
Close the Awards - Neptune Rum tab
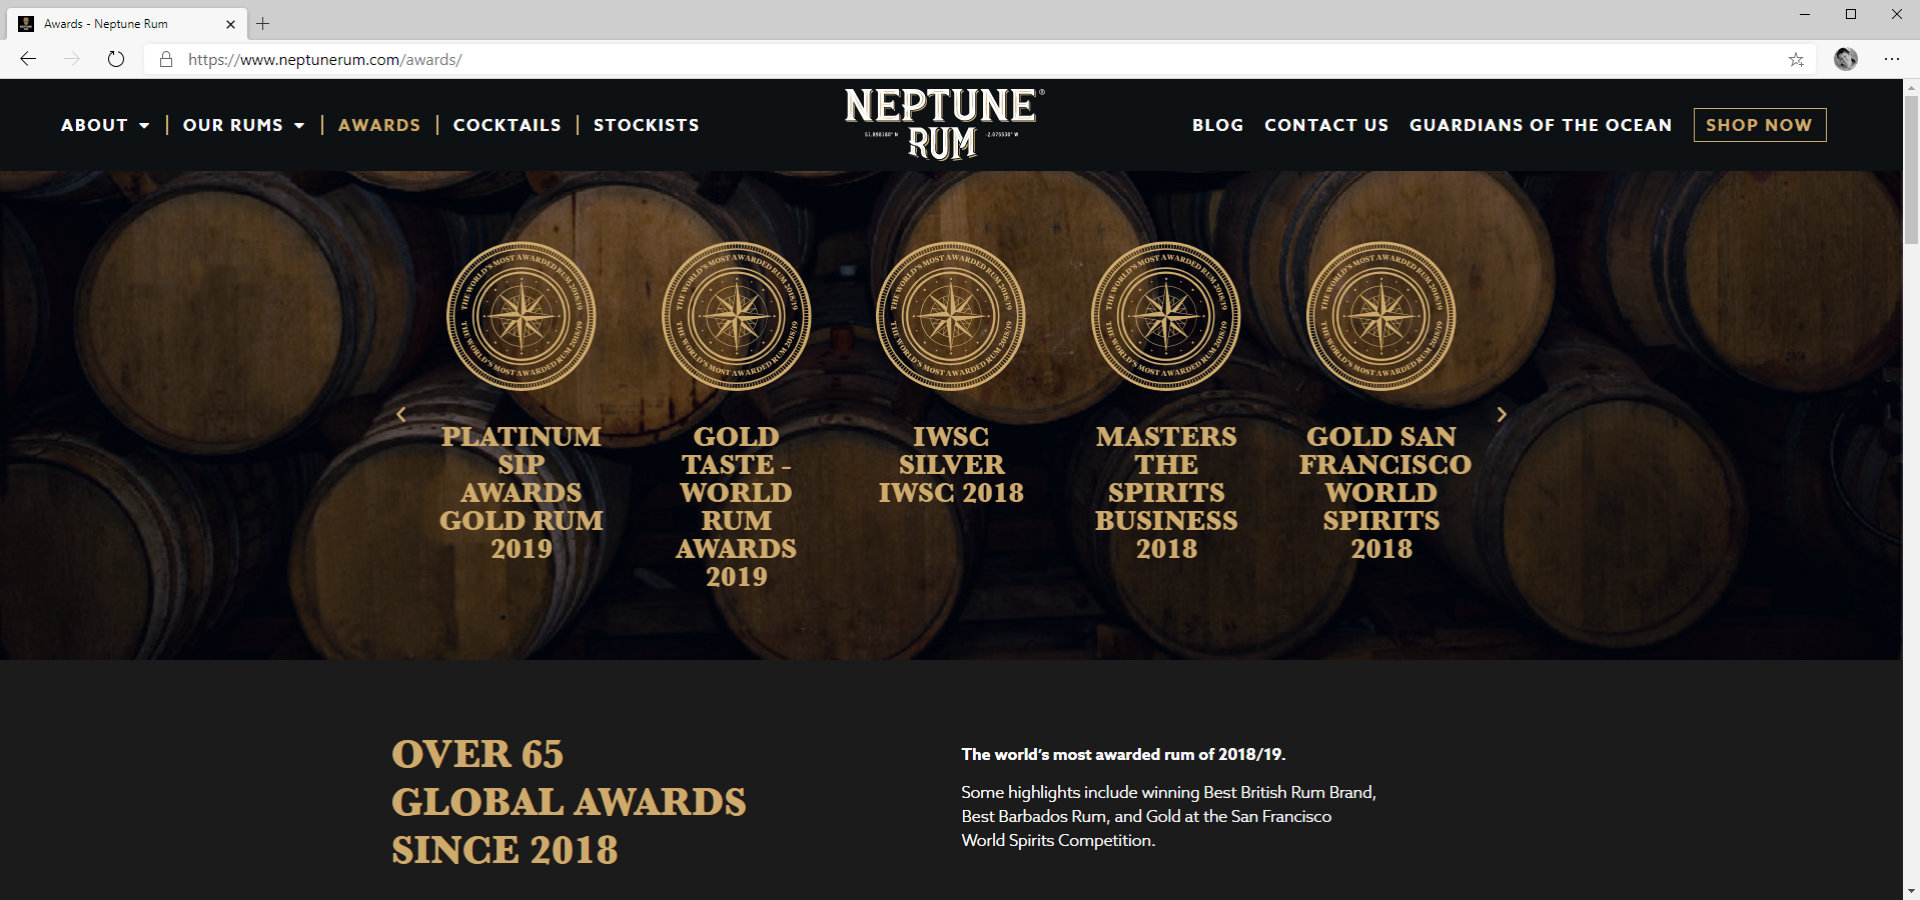click(x=230, y=24)
